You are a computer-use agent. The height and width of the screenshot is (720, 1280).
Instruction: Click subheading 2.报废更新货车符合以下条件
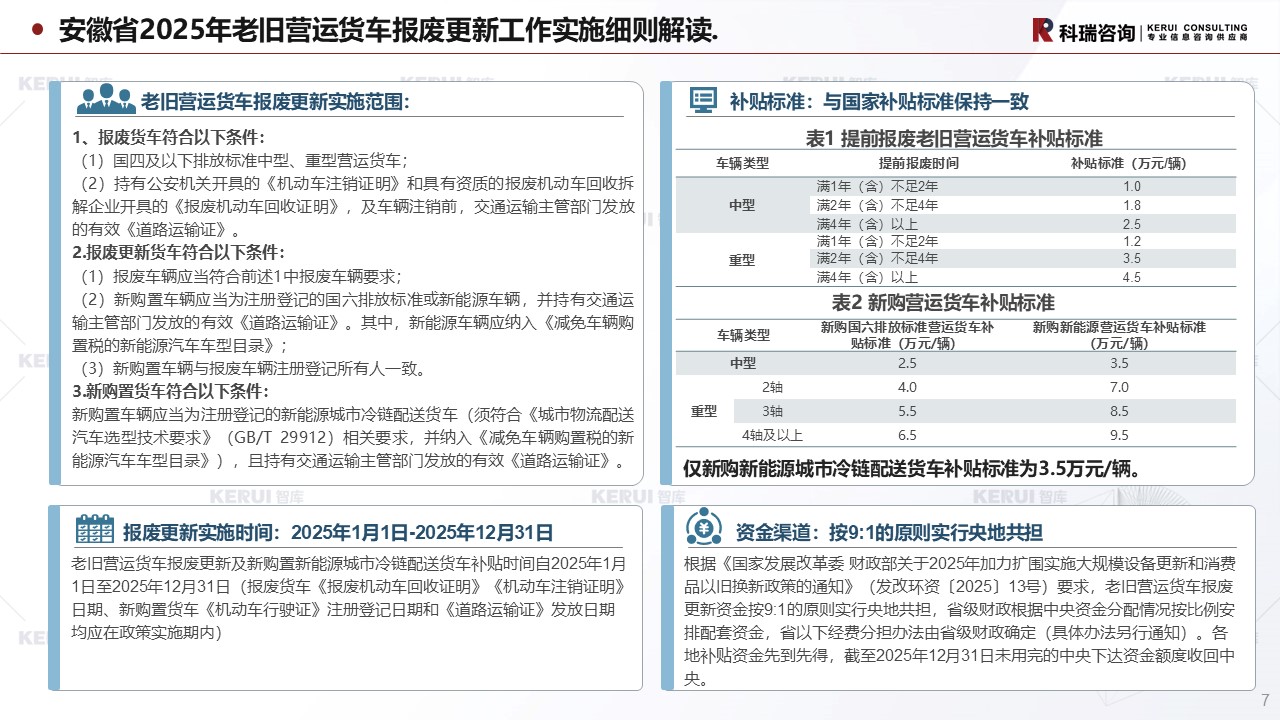179,252
